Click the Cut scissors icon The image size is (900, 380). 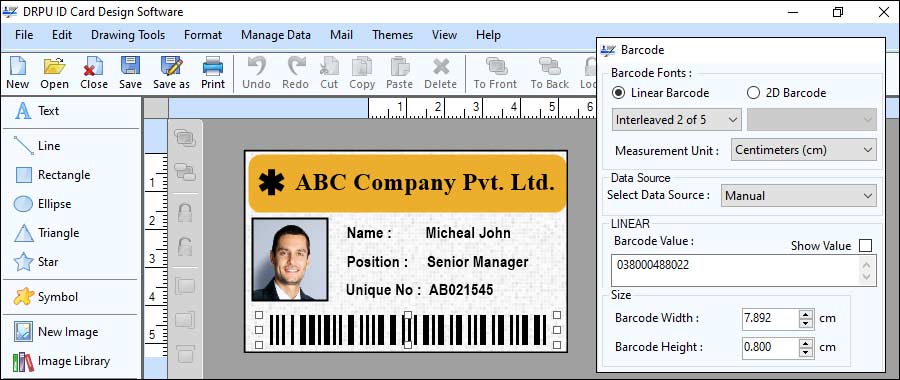tap(329, 66)
